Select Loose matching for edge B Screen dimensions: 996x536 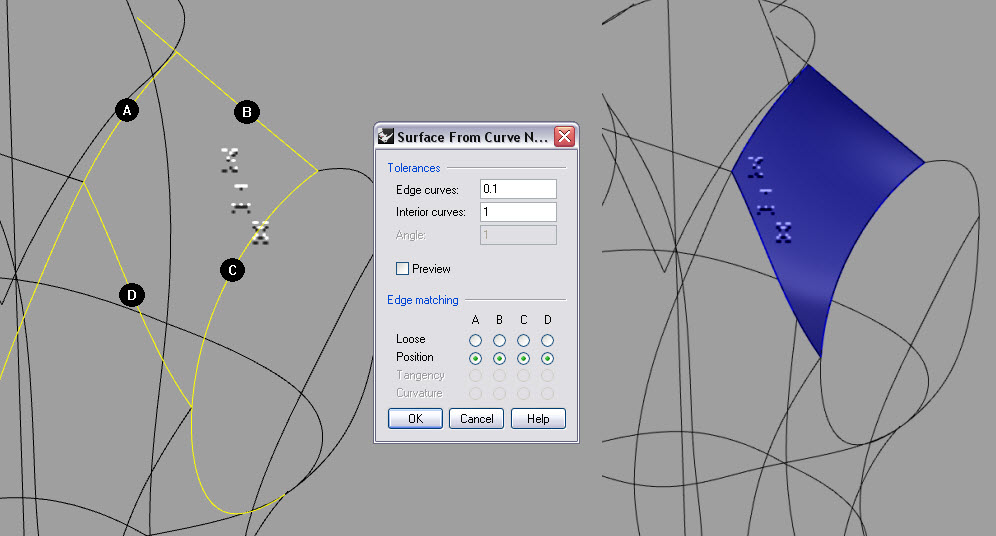pos(499,340)
